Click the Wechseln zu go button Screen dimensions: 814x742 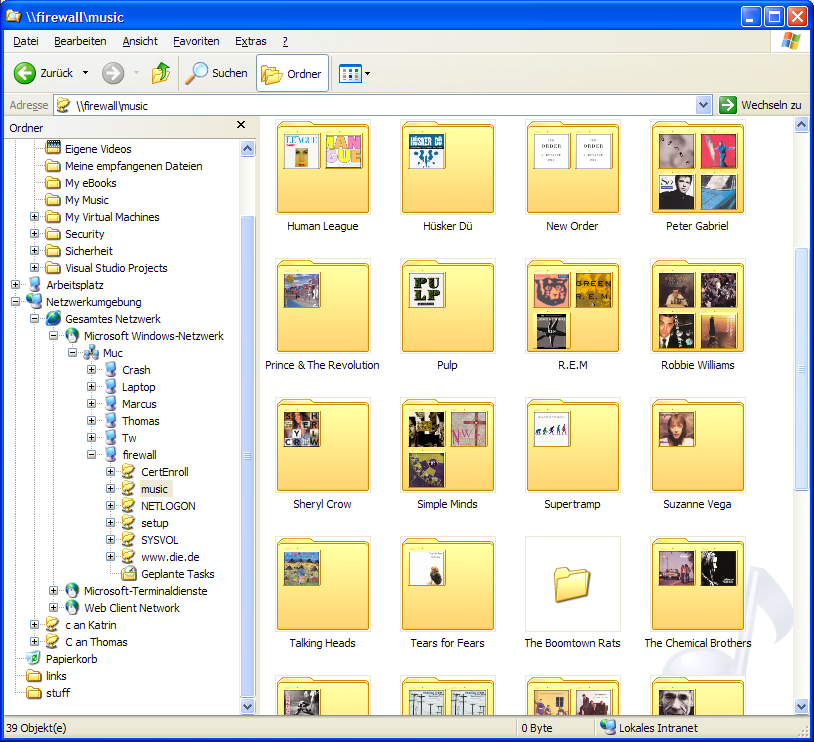pos(760,105)
